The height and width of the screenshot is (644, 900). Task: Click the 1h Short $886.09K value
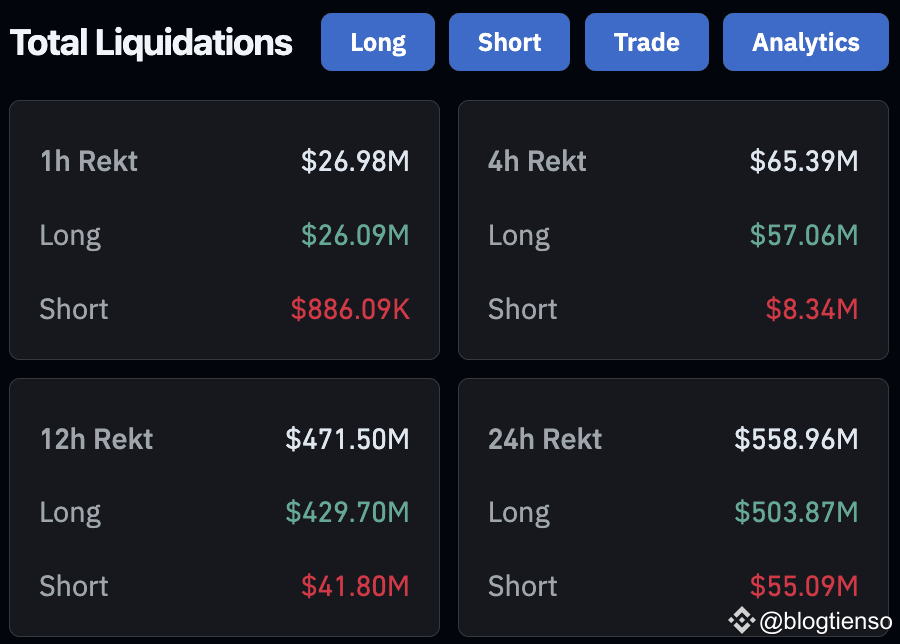tap(350, 309)
